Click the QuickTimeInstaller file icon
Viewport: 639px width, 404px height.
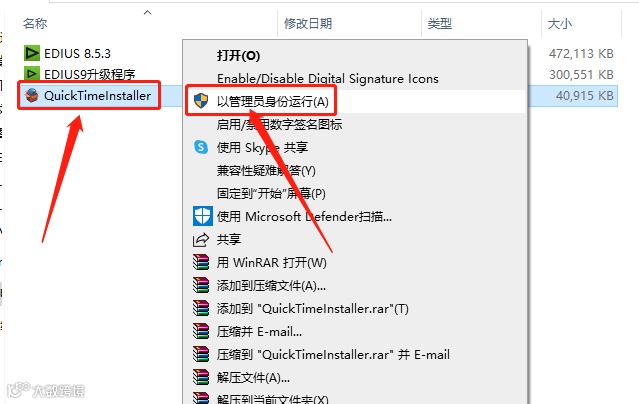tap(32, 95)
